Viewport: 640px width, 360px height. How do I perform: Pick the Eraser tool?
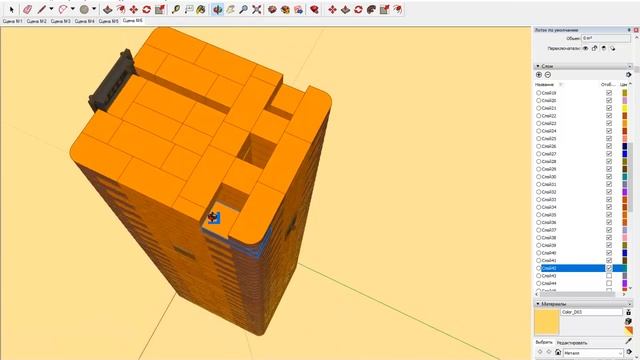pos(27,9)
